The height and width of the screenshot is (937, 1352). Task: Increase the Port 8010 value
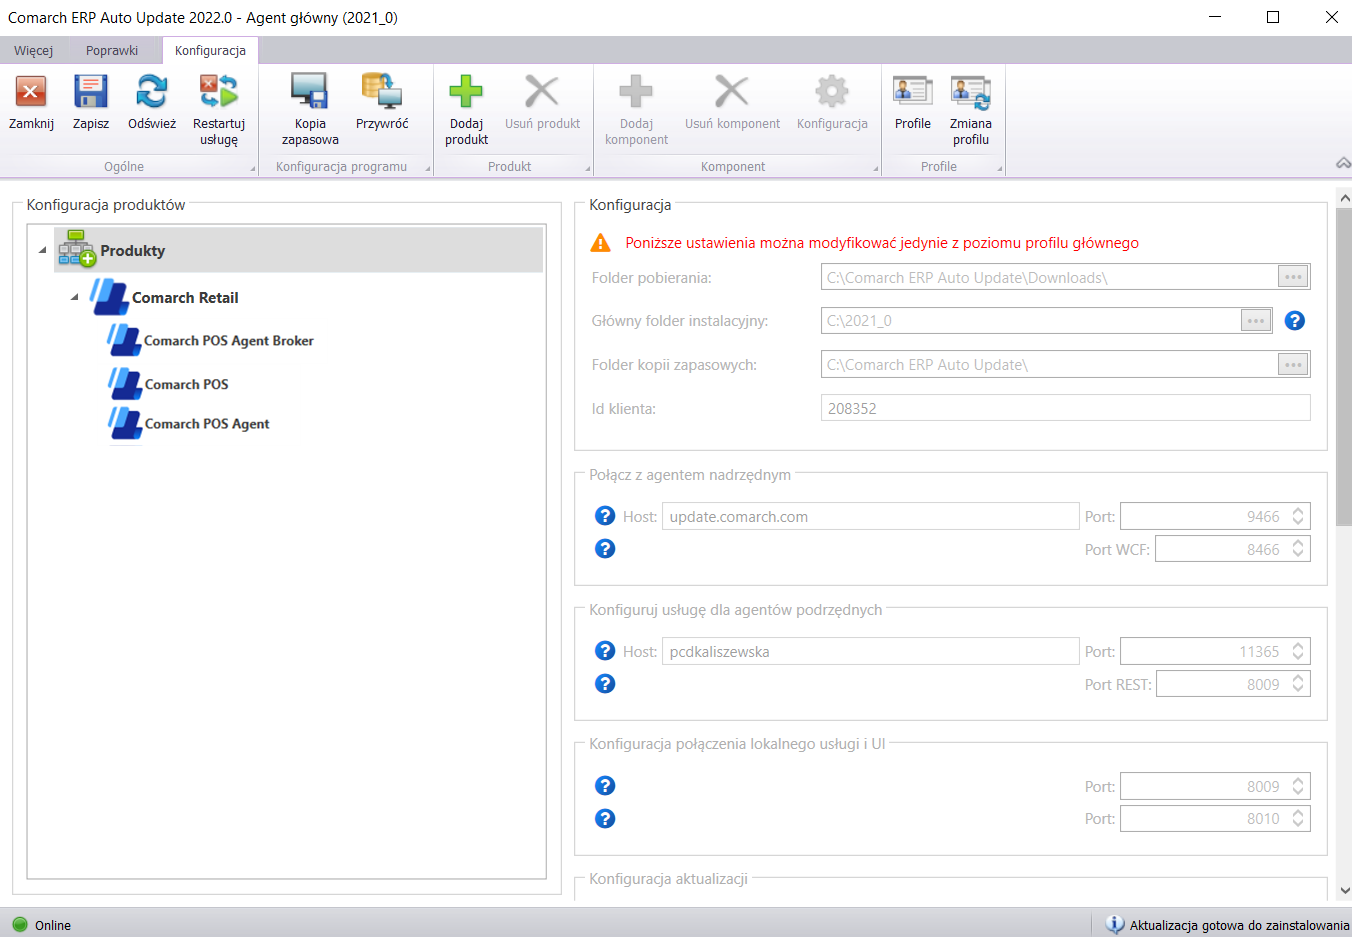tap(1298, 813)
